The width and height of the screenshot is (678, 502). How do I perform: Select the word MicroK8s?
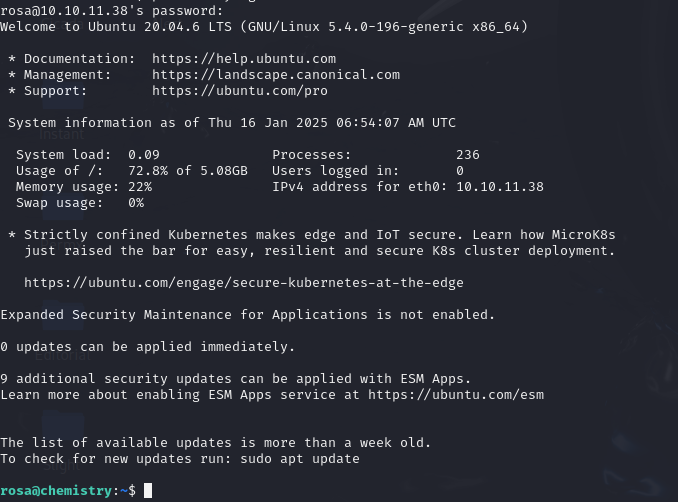(583, 235)
